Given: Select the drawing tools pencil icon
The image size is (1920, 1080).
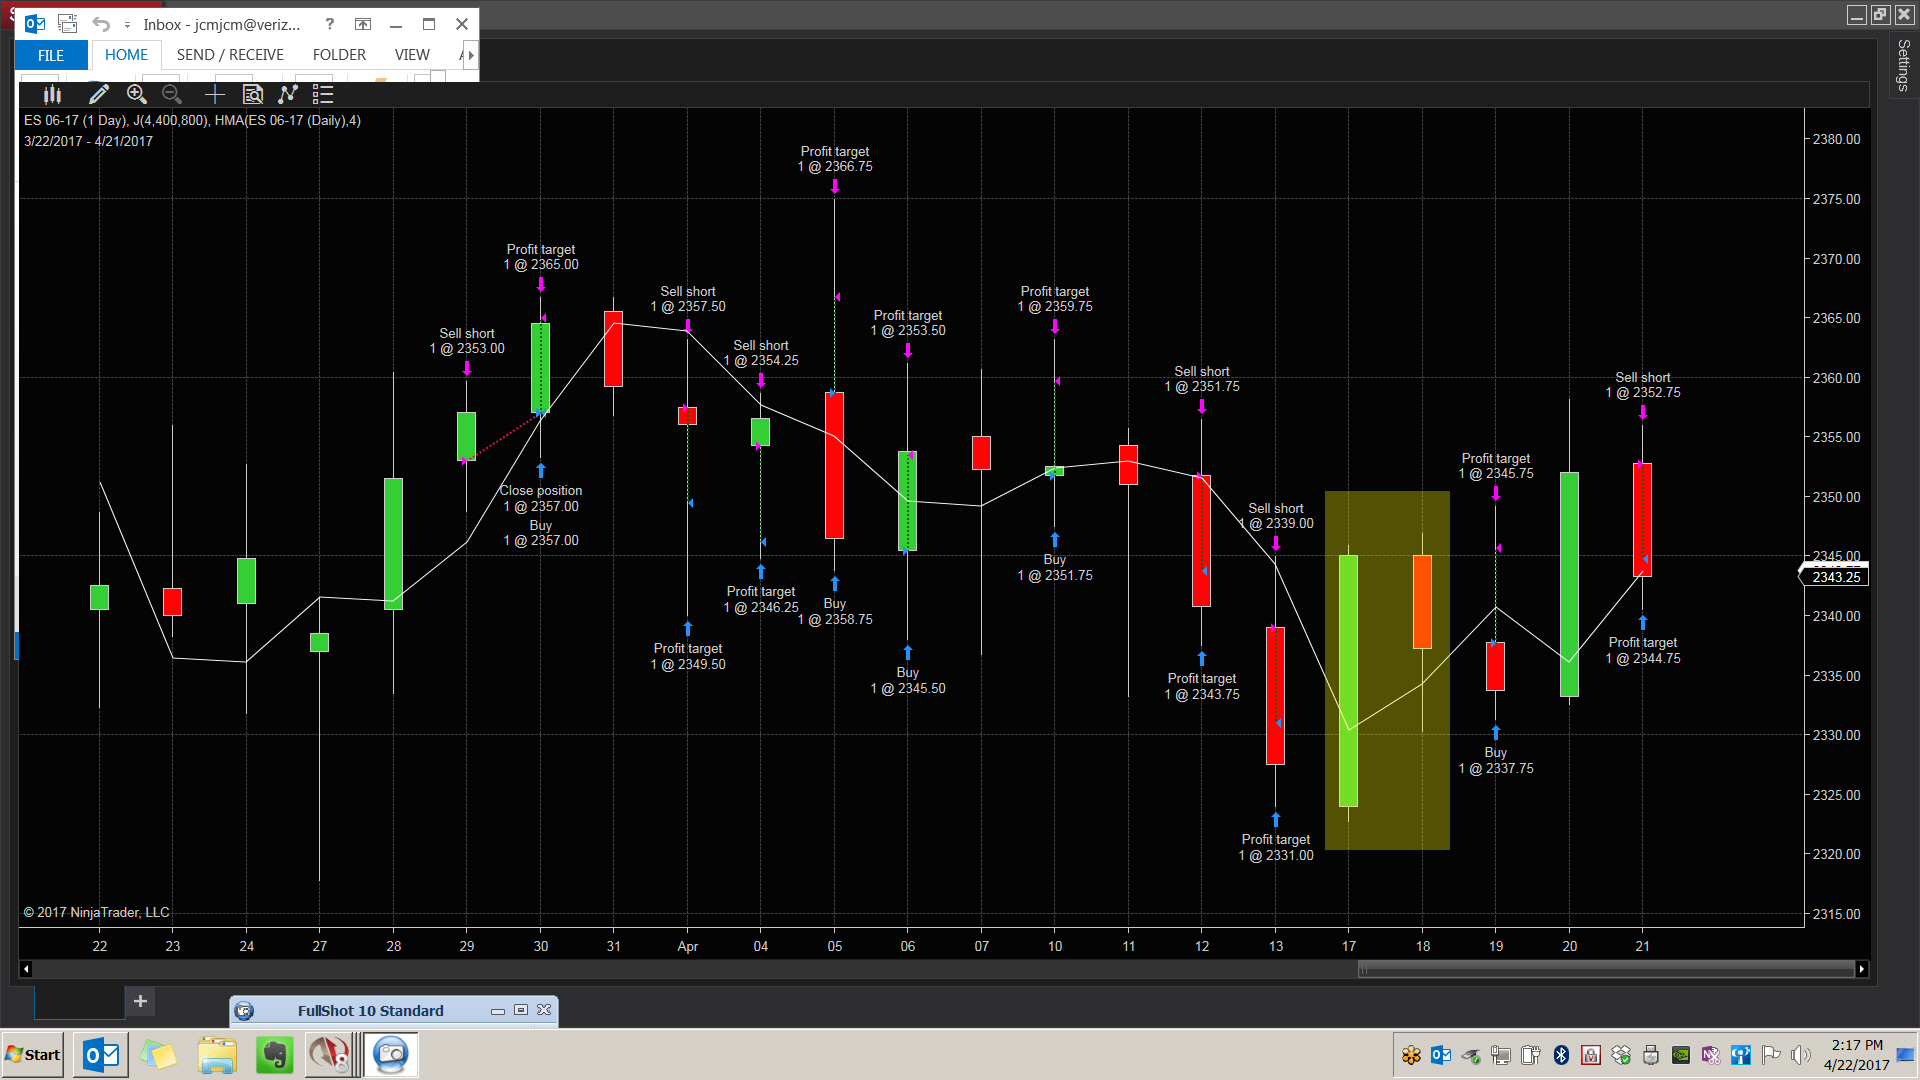Looking at the screenshot, I should click(98, 94).
